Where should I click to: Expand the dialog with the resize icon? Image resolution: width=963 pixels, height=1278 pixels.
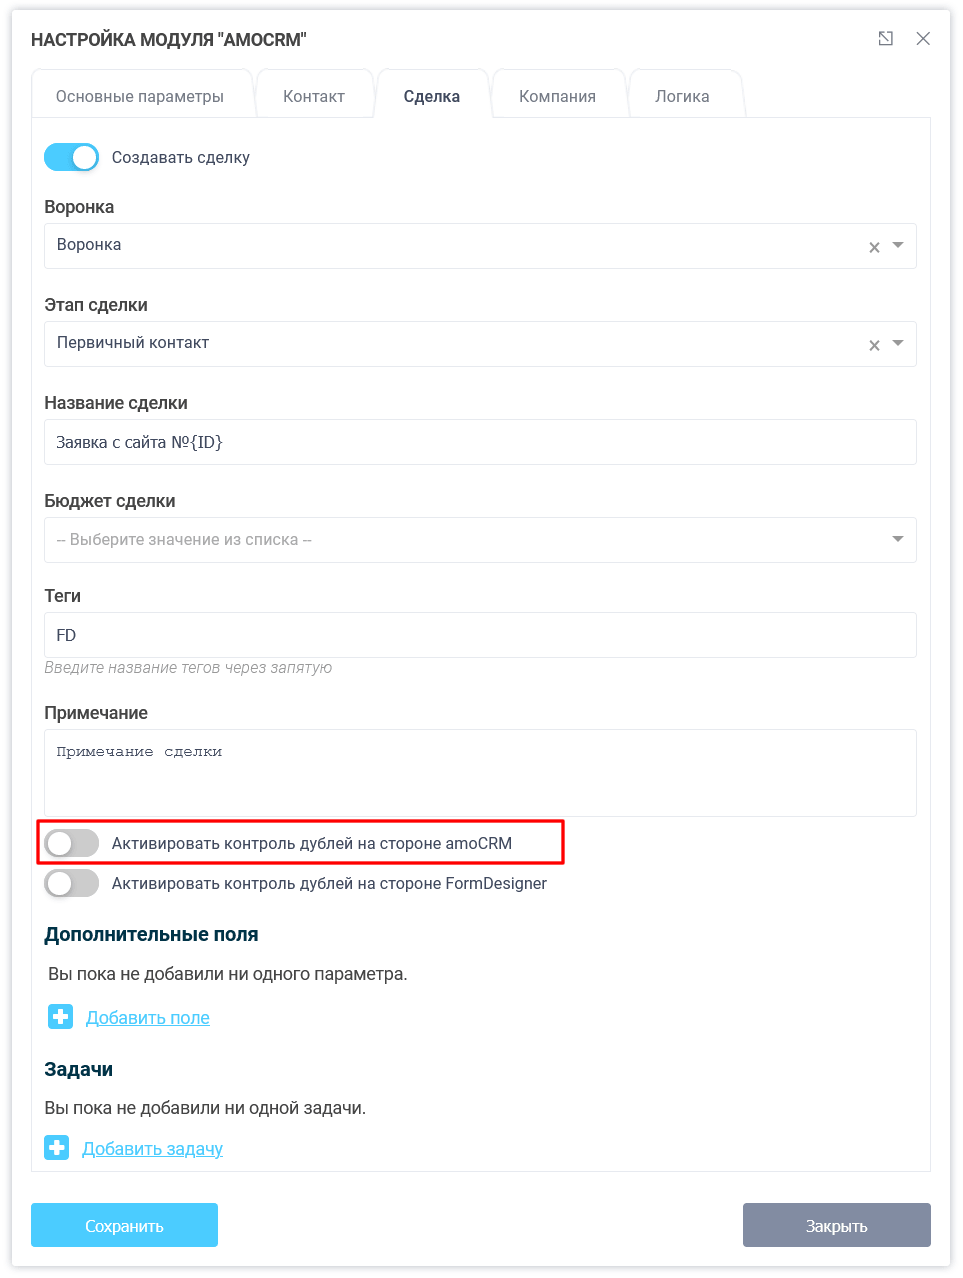(885, 39)
